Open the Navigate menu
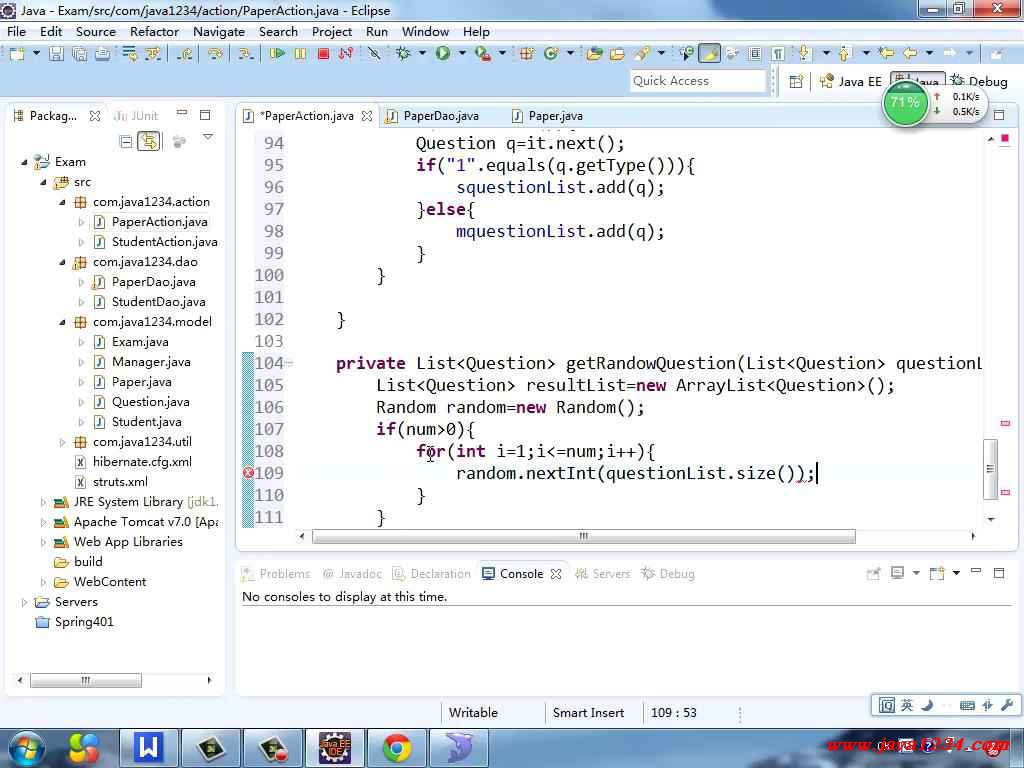The image size is (1024, 768). pyautogui.click(x=219, y=31)
